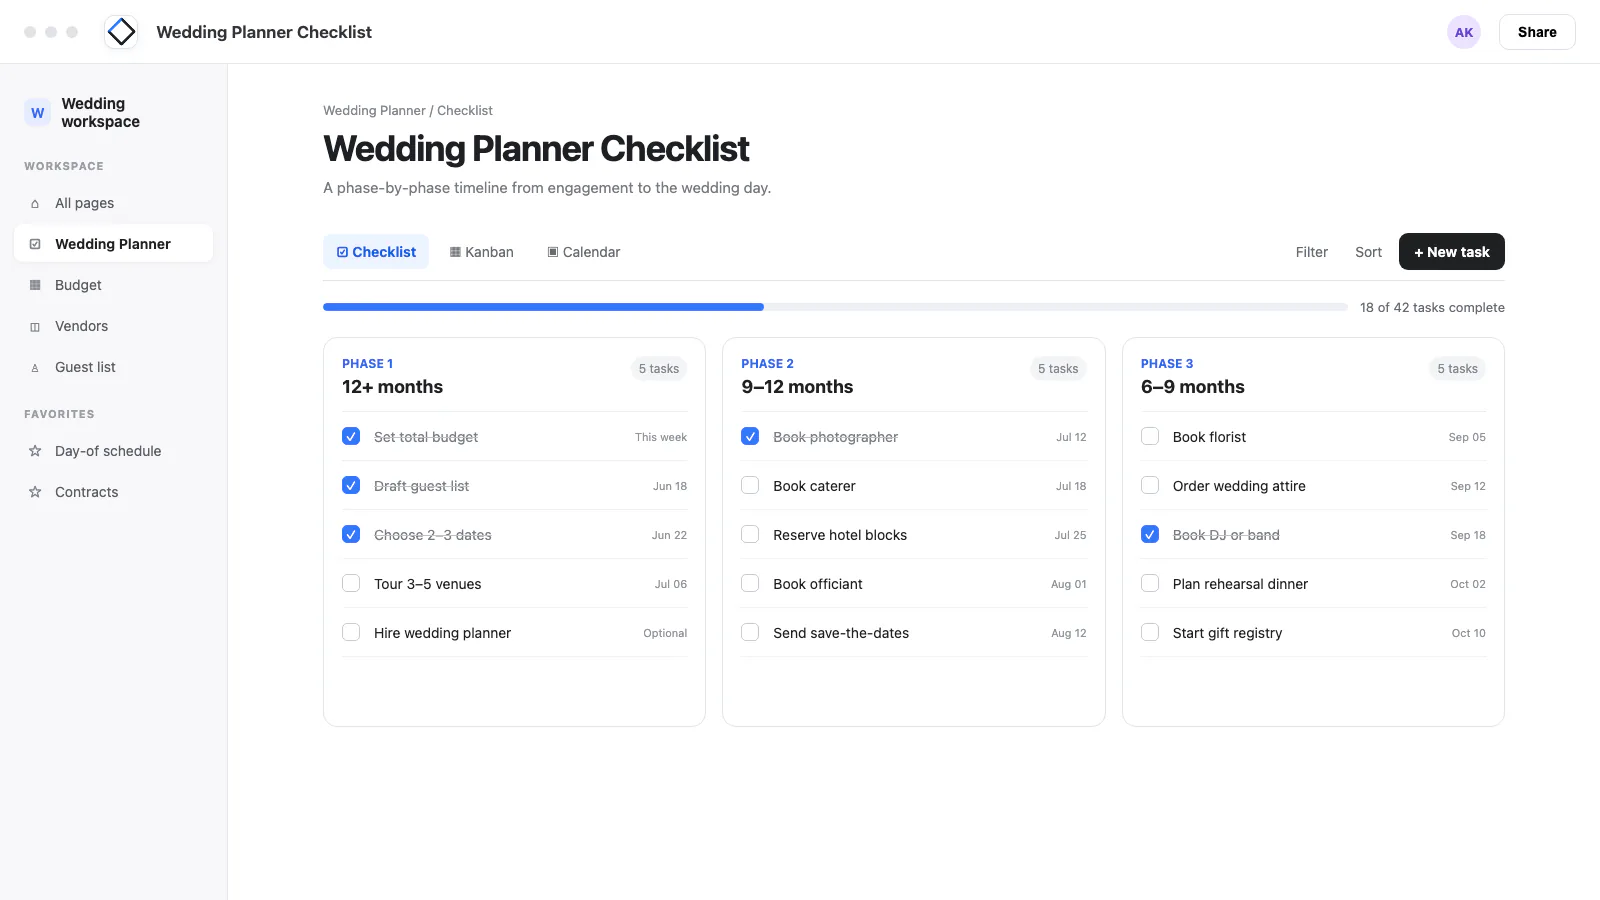Screen dimensions: 1600x900
Task: Click the Optional label on Hire wedding planner
Action: [665, 633]
